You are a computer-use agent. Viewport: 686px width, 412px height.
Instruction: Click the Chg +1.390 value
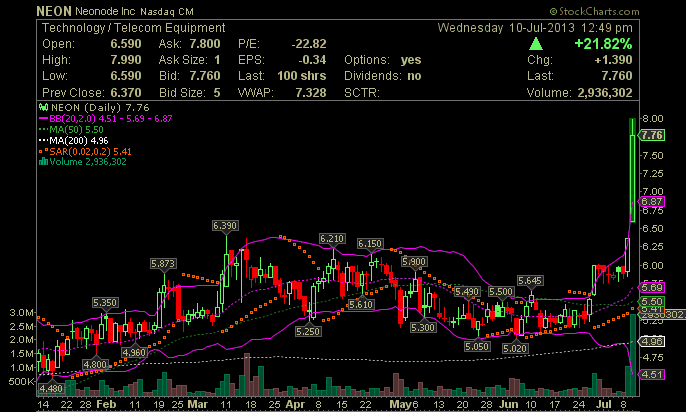pyautogui.click(x=613, y=60)
